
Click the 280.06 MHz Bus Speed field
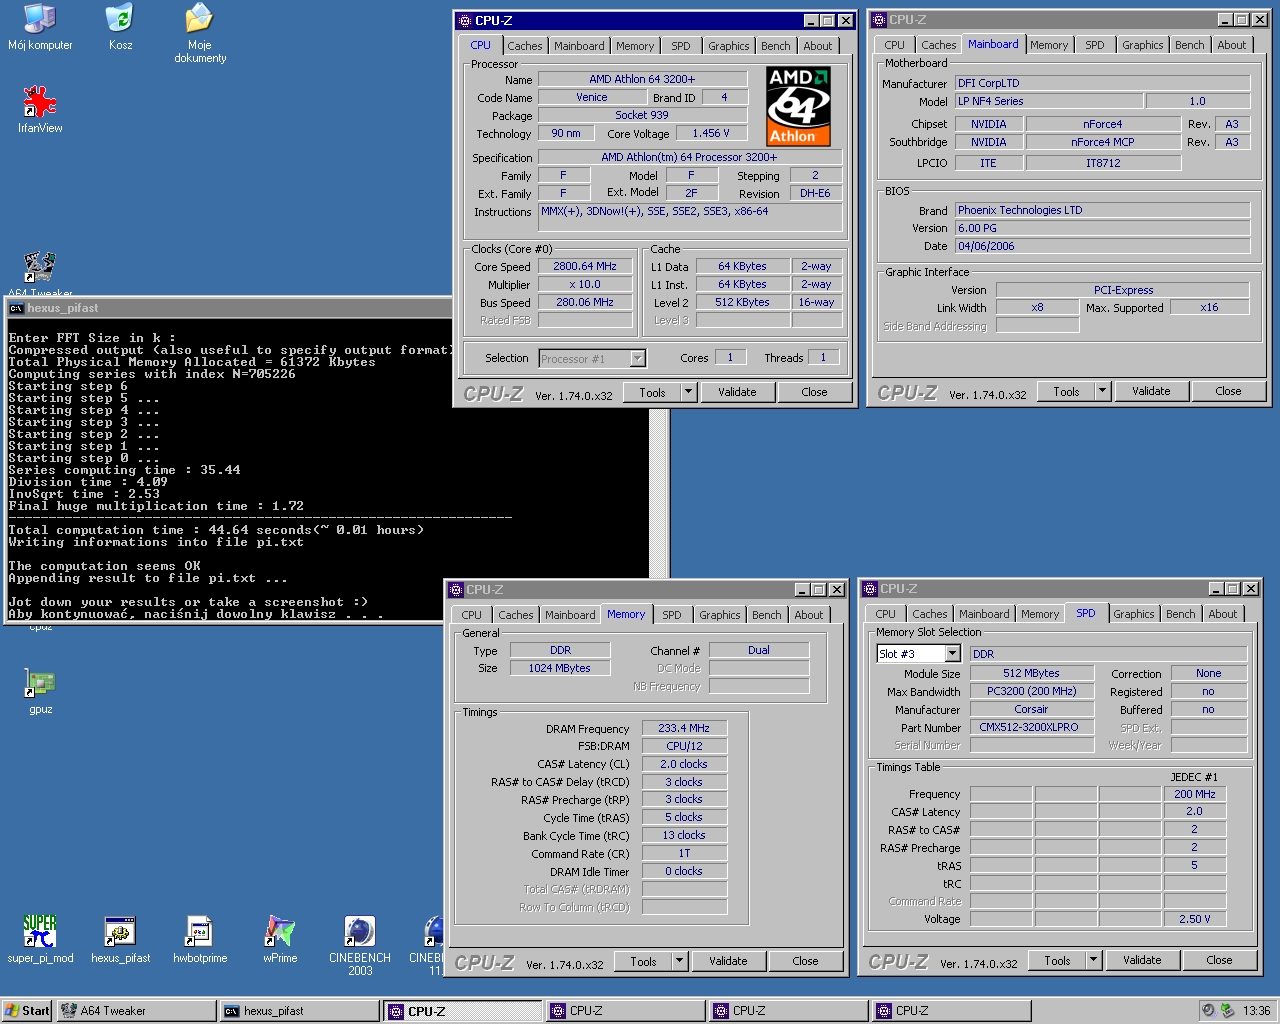[585, 303]
